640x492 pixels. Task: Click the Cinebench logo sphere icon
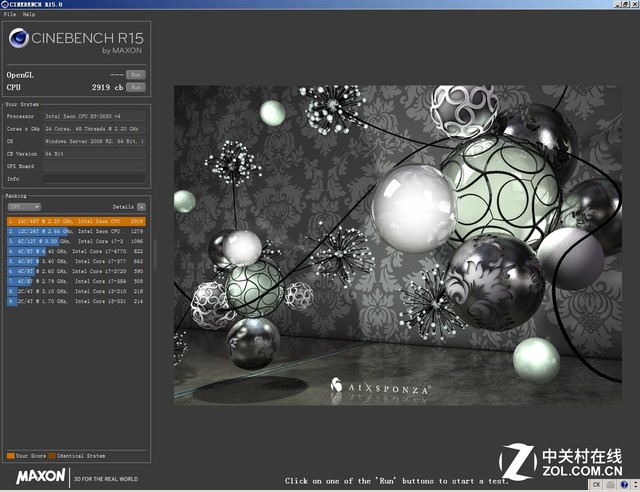[19, 38]
